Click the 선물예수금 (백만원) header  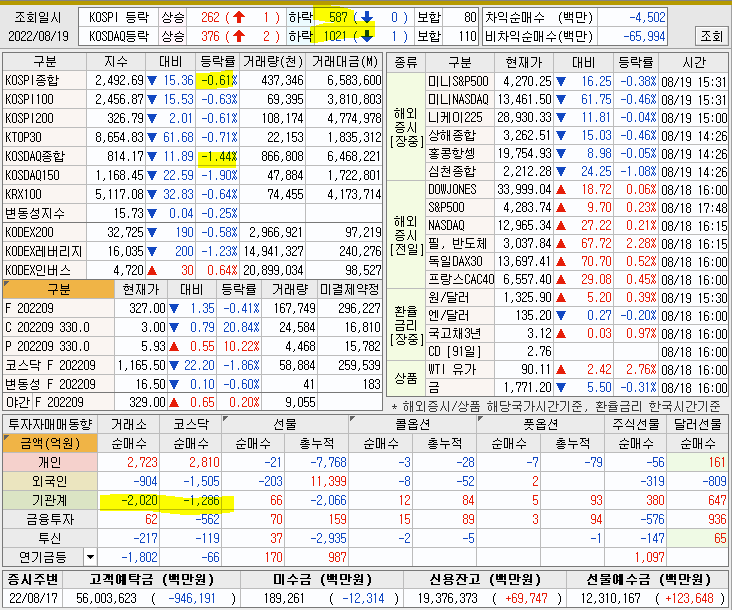click(648, 580)
